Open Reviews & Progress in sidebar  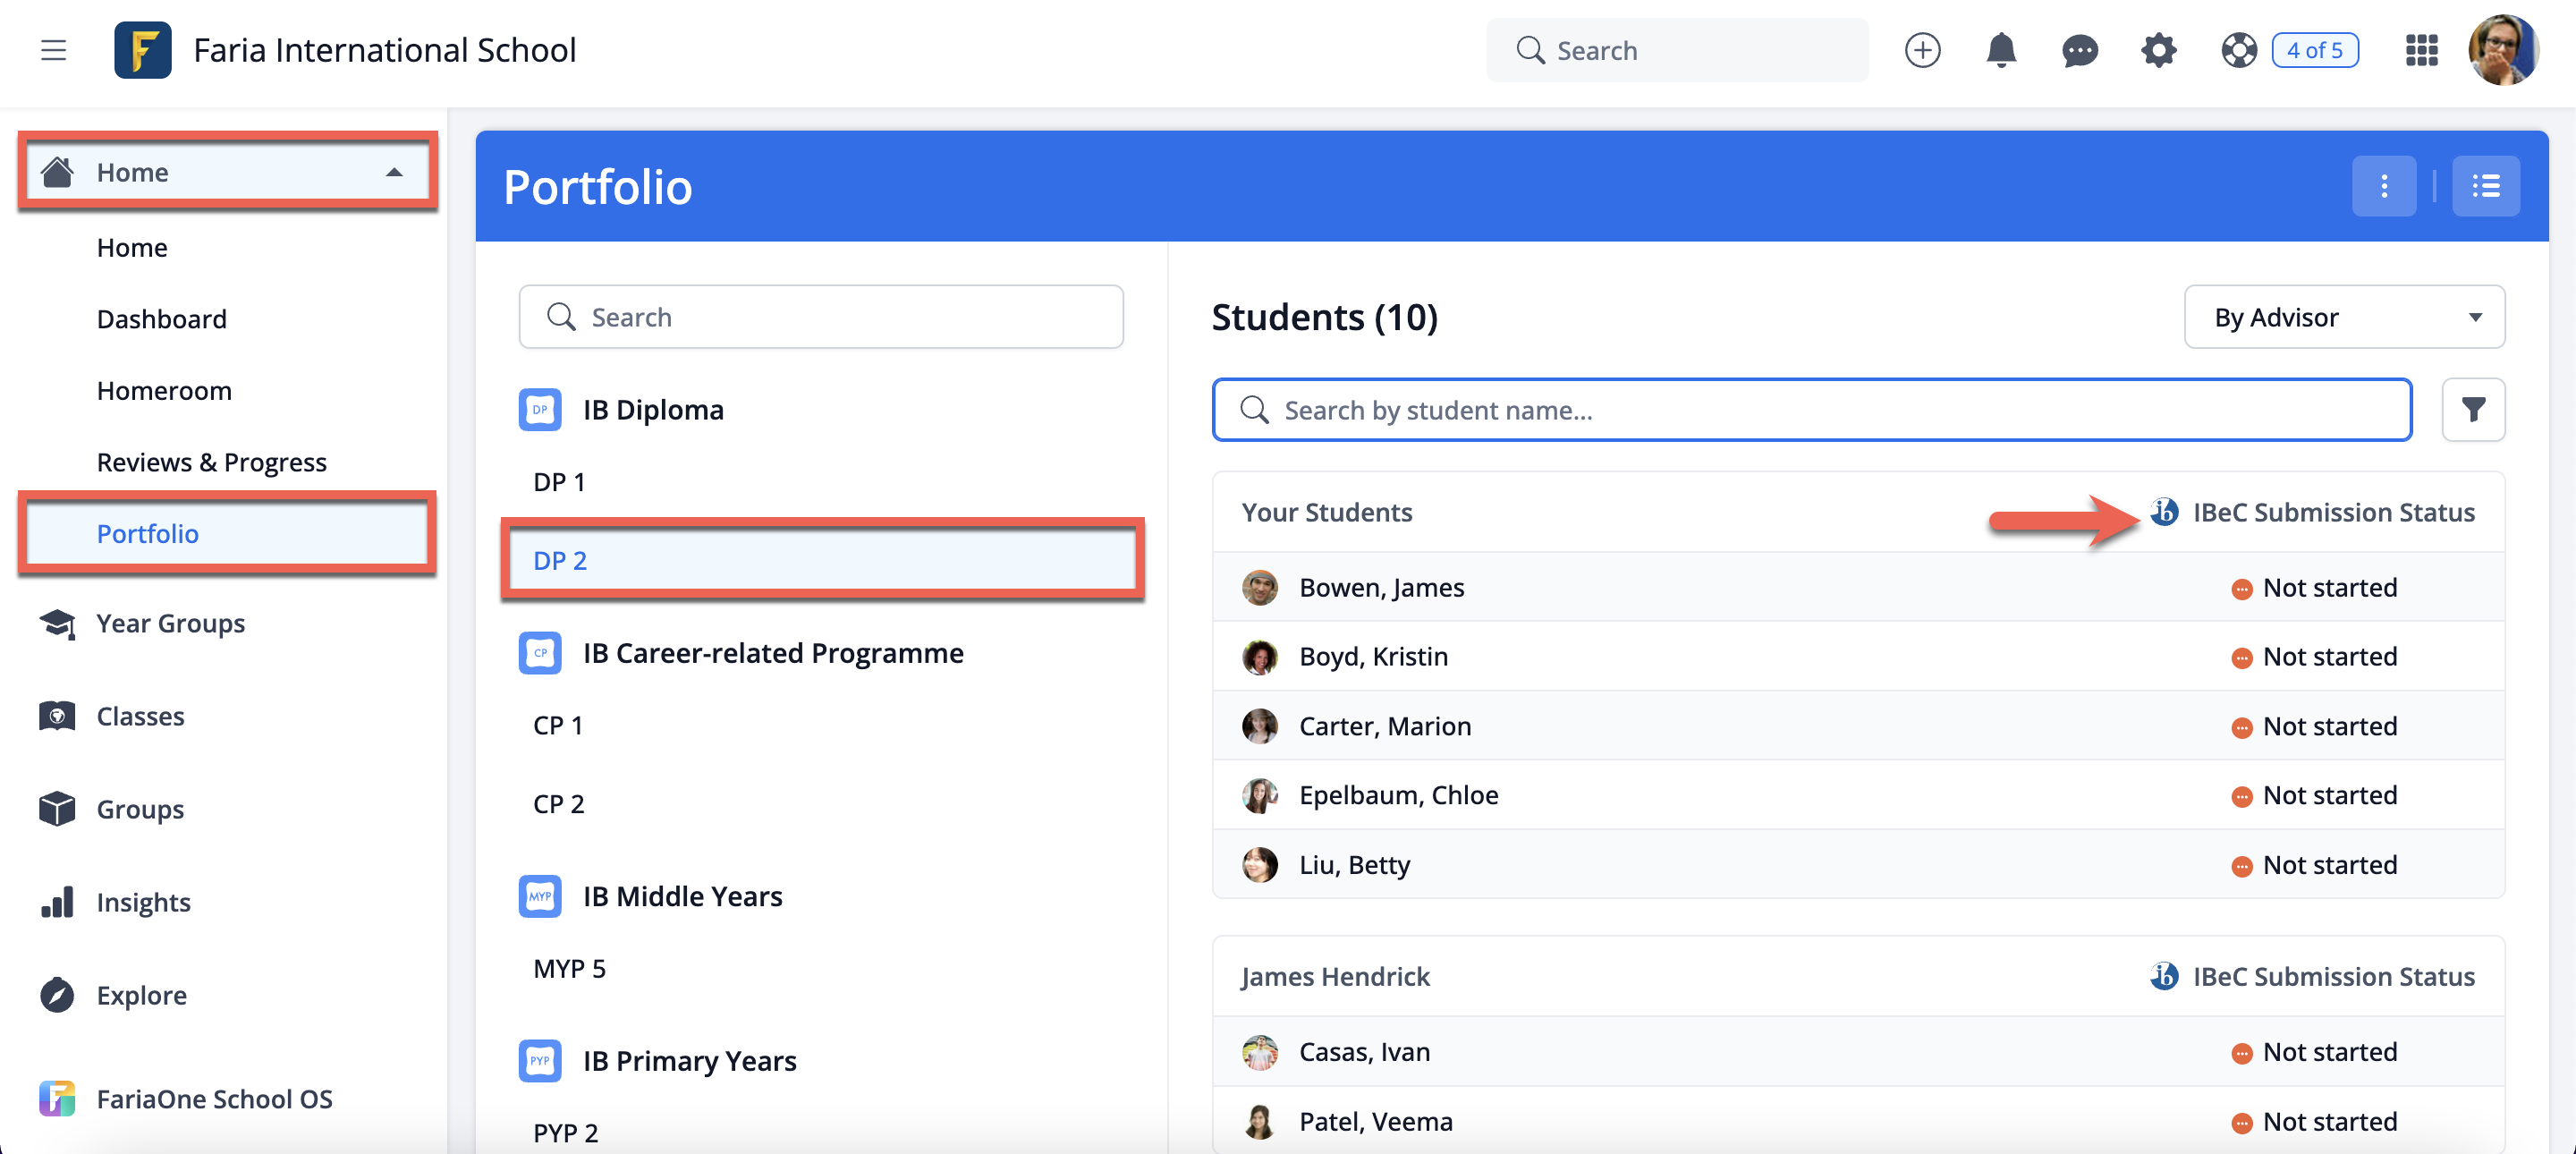tap(212, 462)
